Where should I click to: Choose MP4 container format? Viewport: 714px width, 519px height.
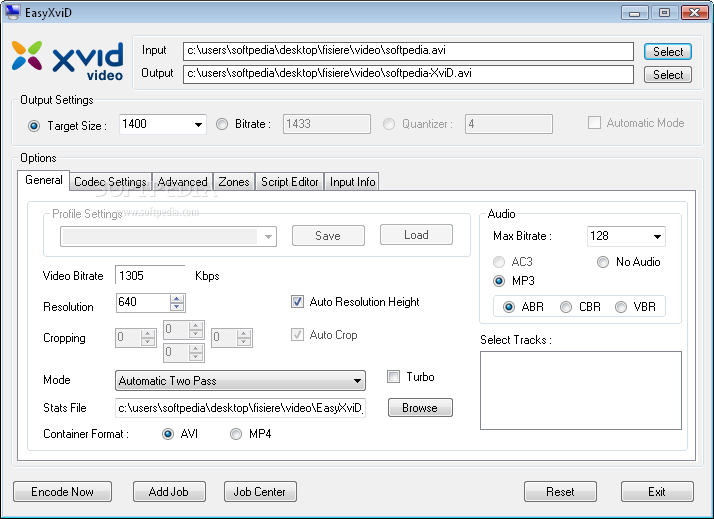point(236,434)
